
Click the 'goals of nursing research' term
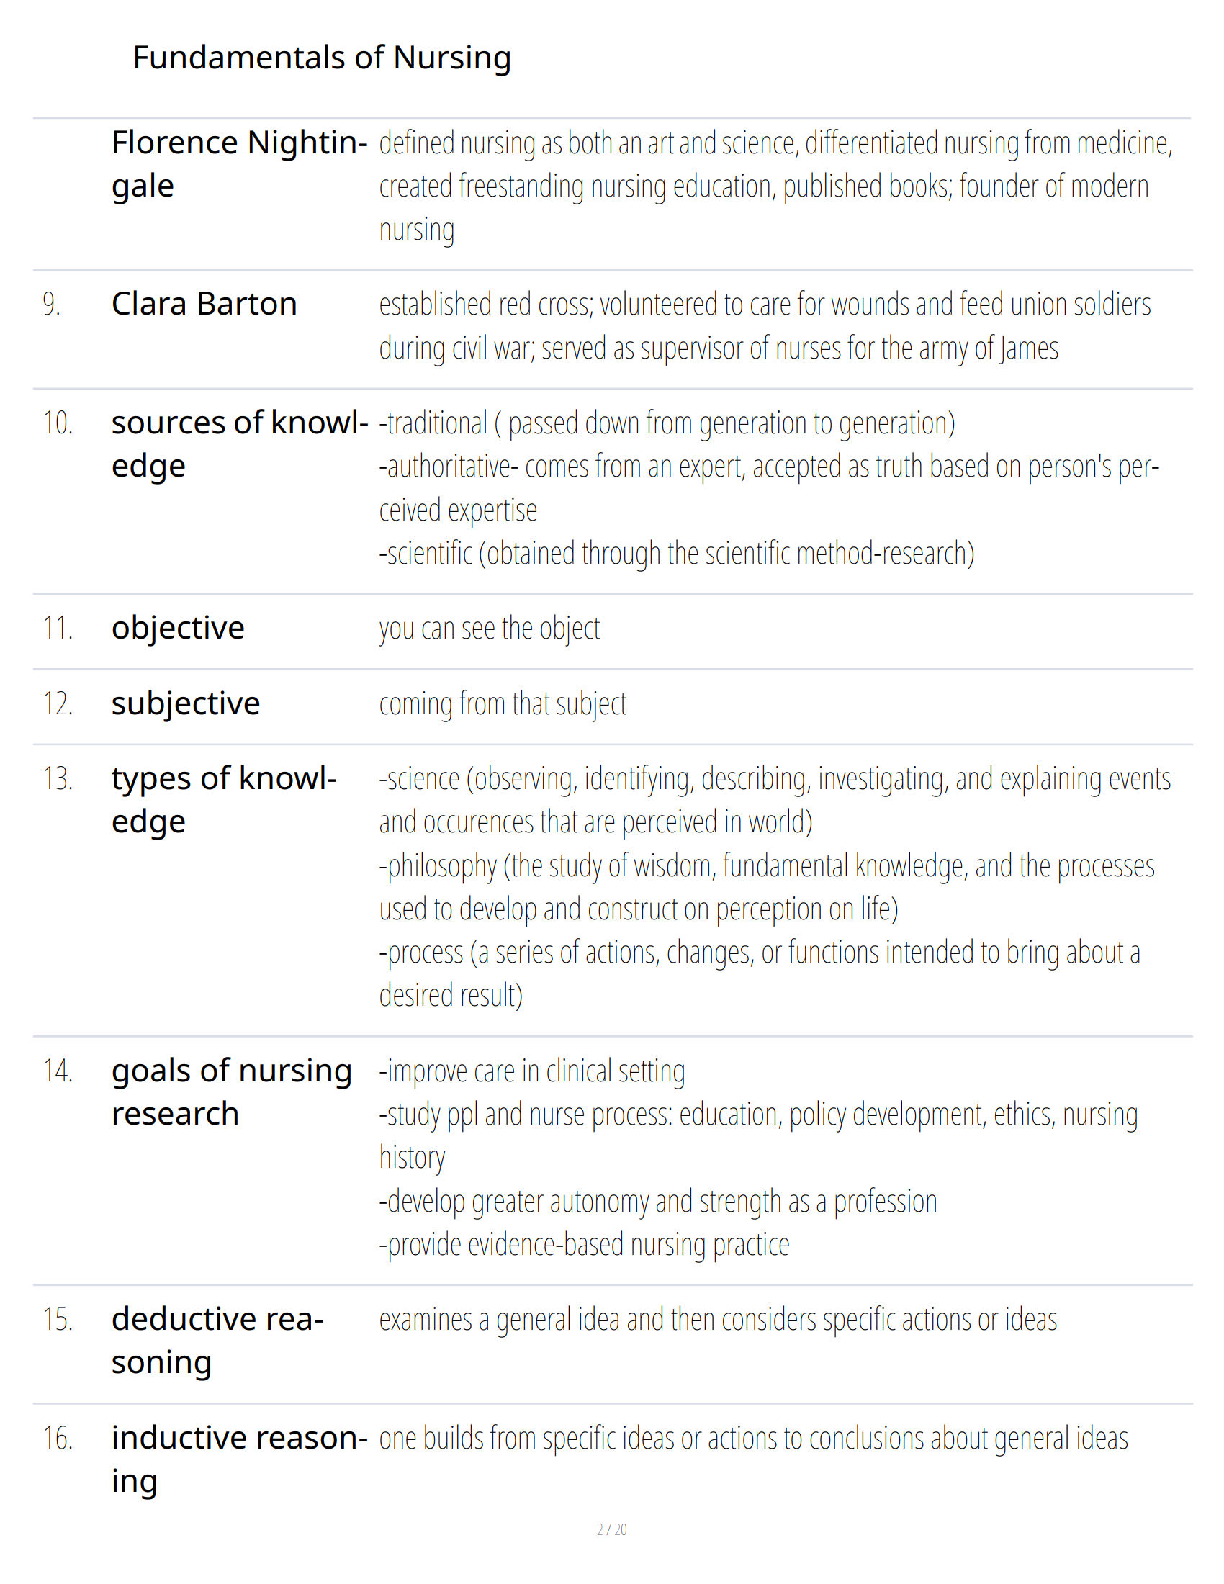point(232,1092)
